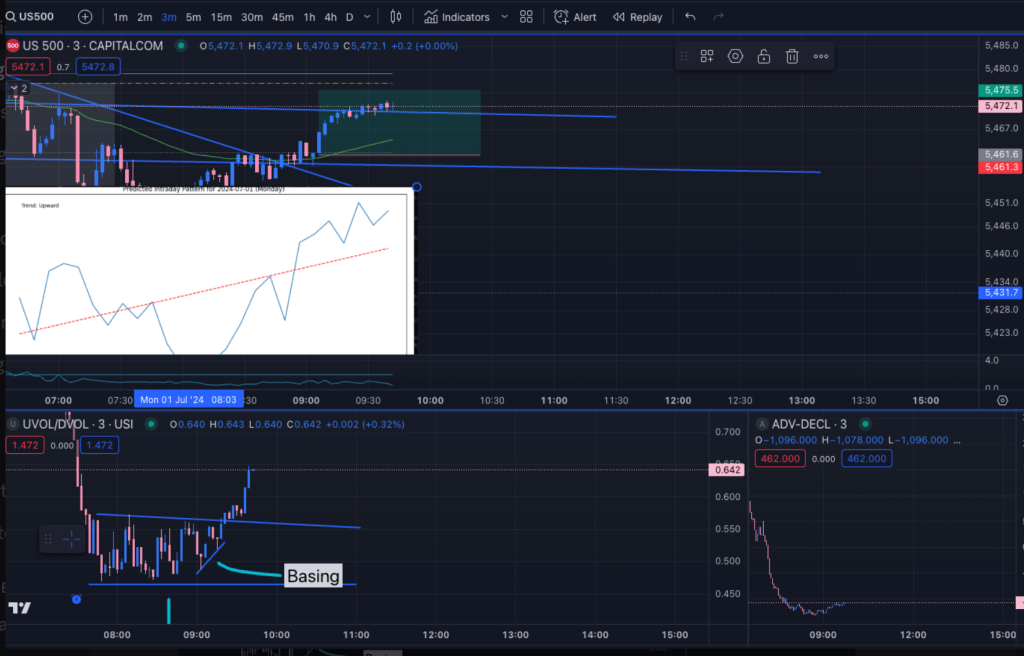This screenshot has width=1024, height=656.
Task: Switch to the 1h timeframe
Action: pyautogui.click(x=309, y=17)
